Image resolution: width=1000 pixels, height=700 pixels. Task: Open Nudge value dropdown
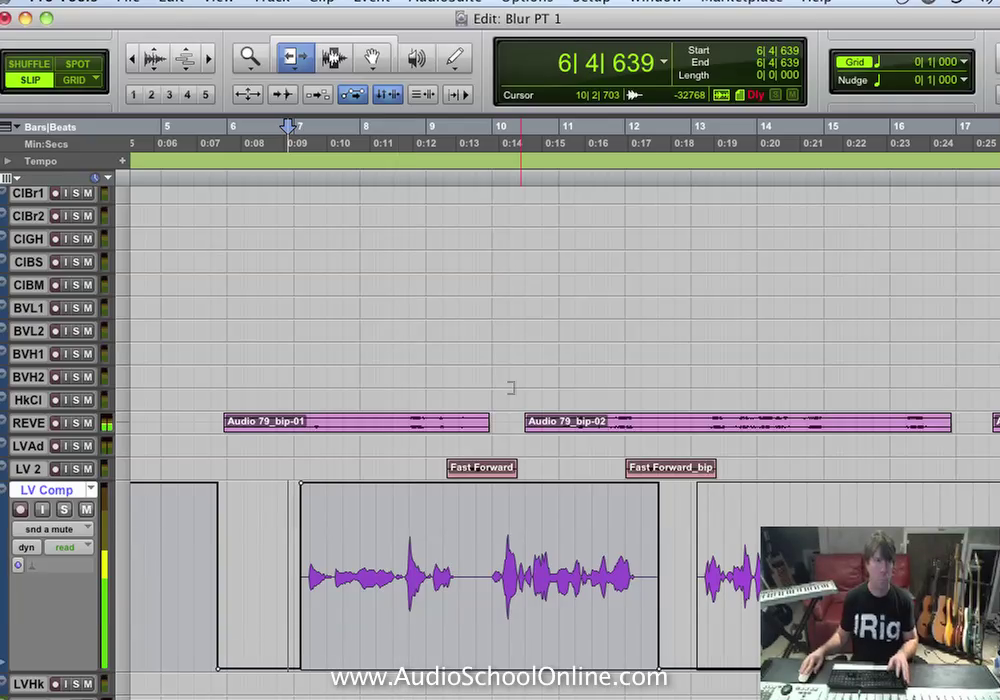(x=964, y=80)
